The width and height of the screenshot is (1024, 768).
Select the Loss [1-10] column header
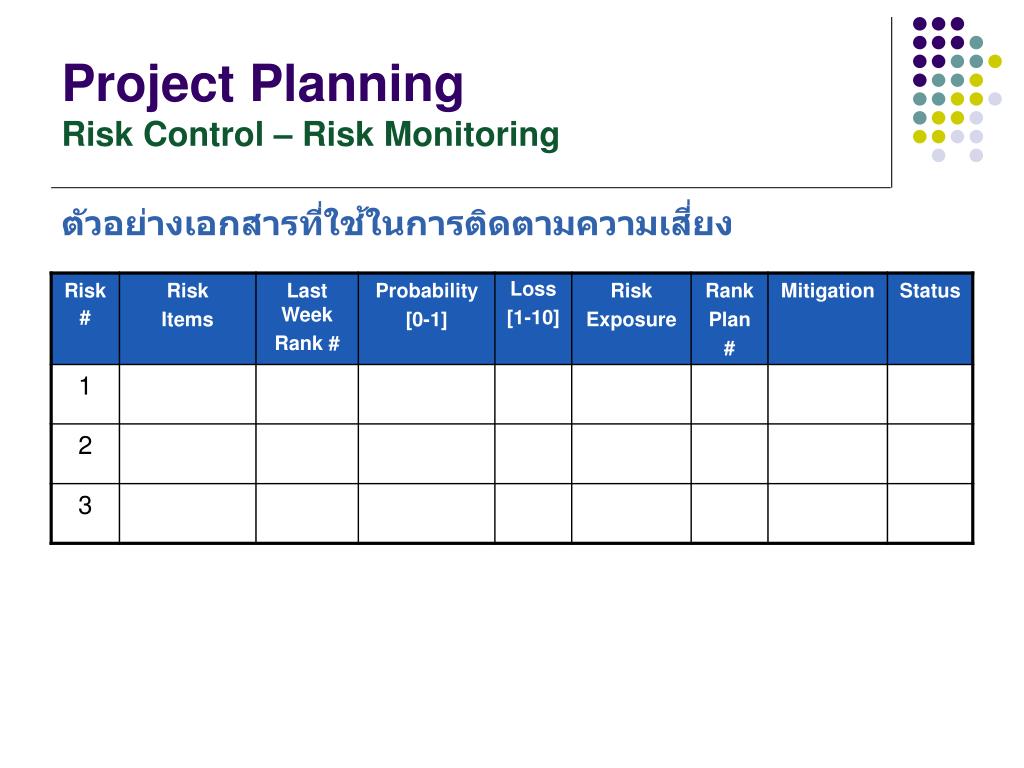(533, 319)
